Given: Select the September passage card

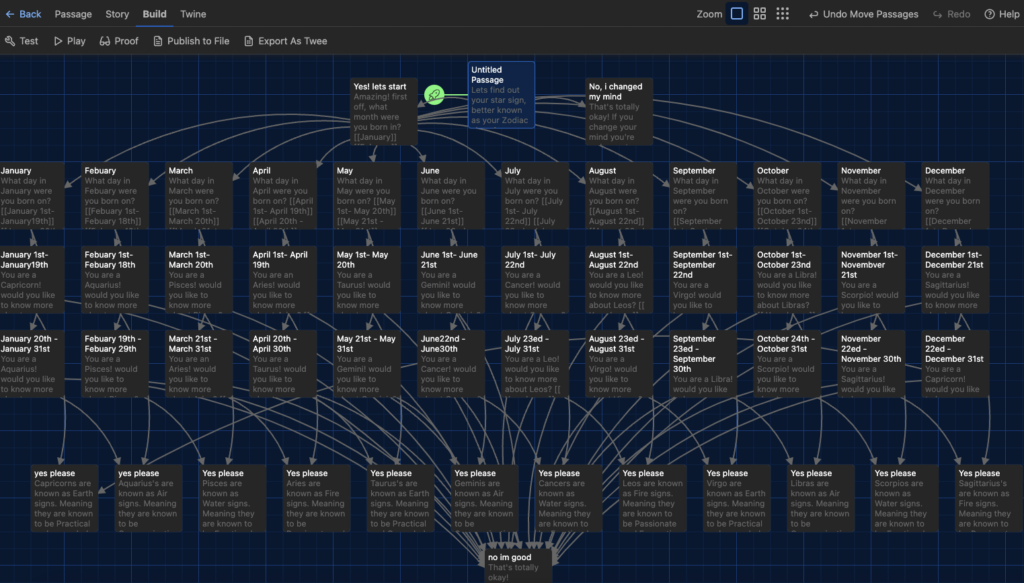Looking at the screenshot, I should click(703, 196).
